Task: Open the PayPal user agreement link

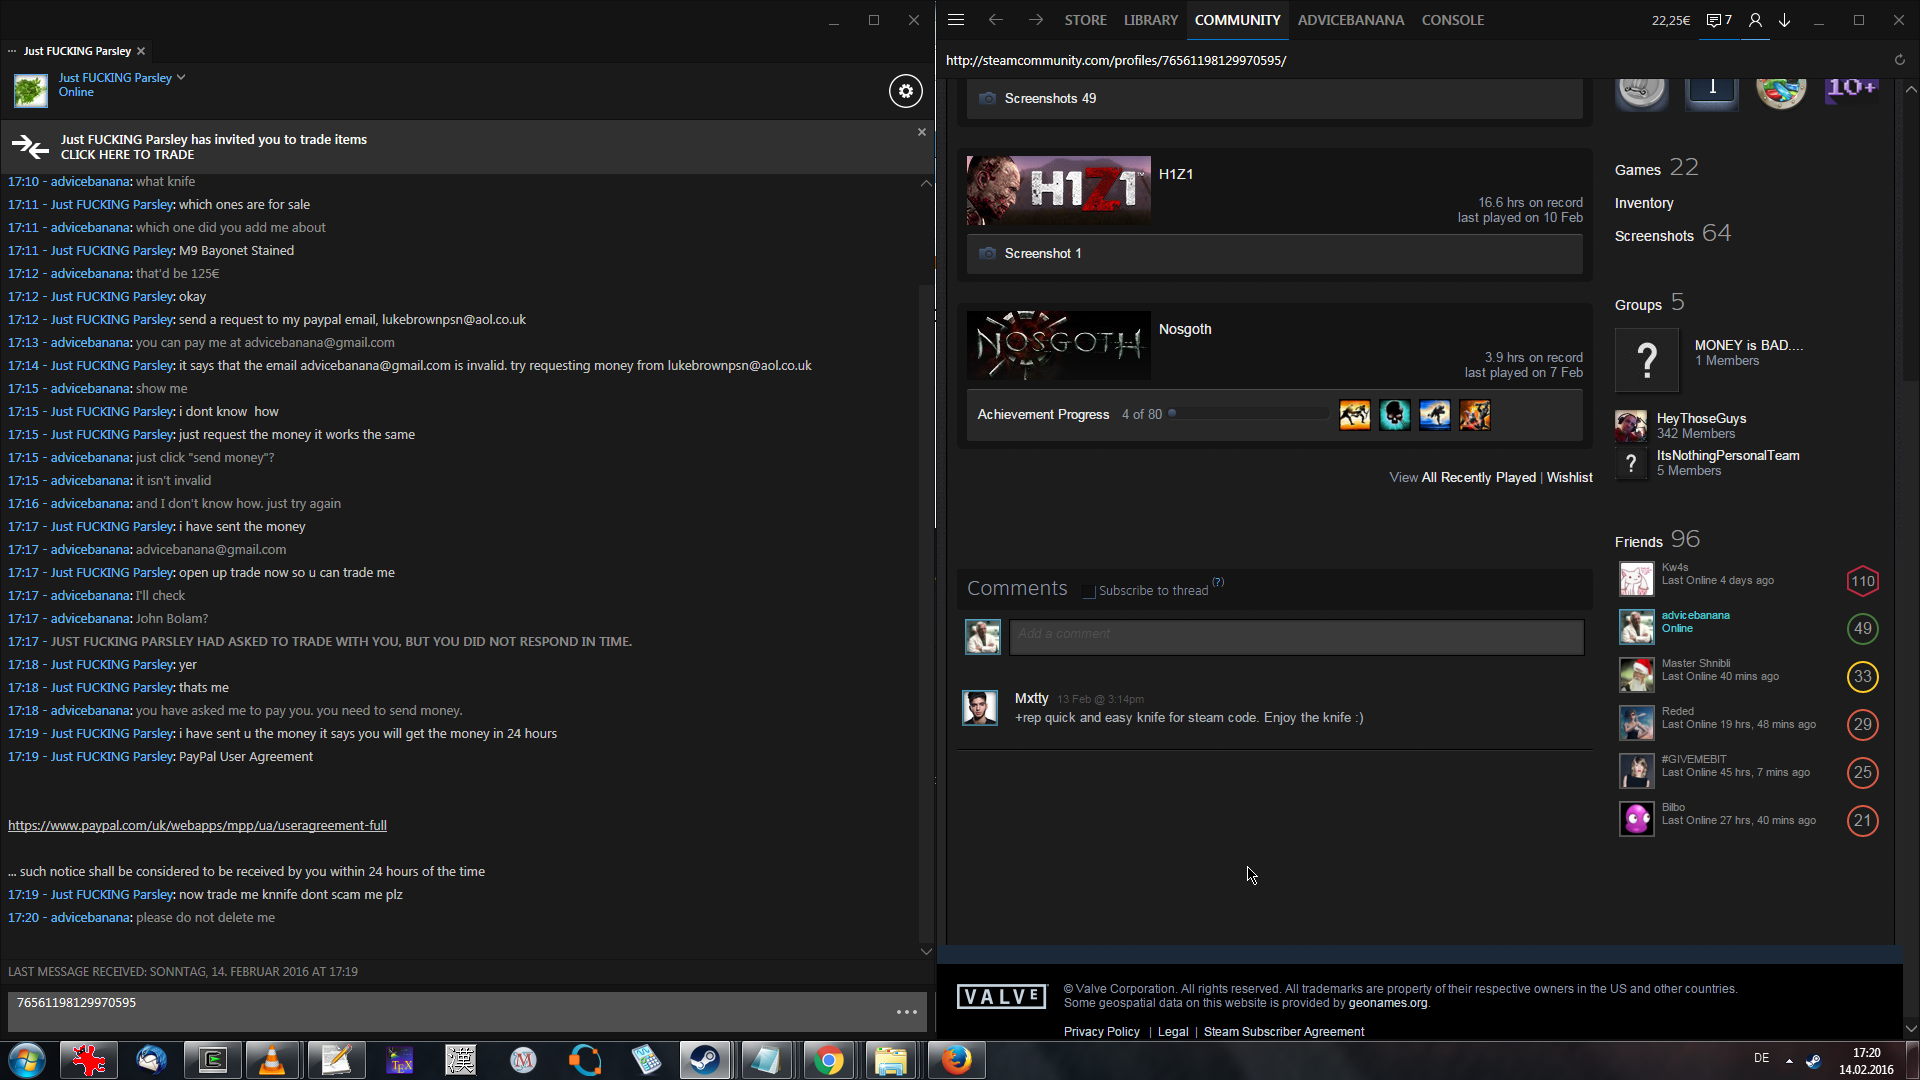Action: click(x=197, y=826)
